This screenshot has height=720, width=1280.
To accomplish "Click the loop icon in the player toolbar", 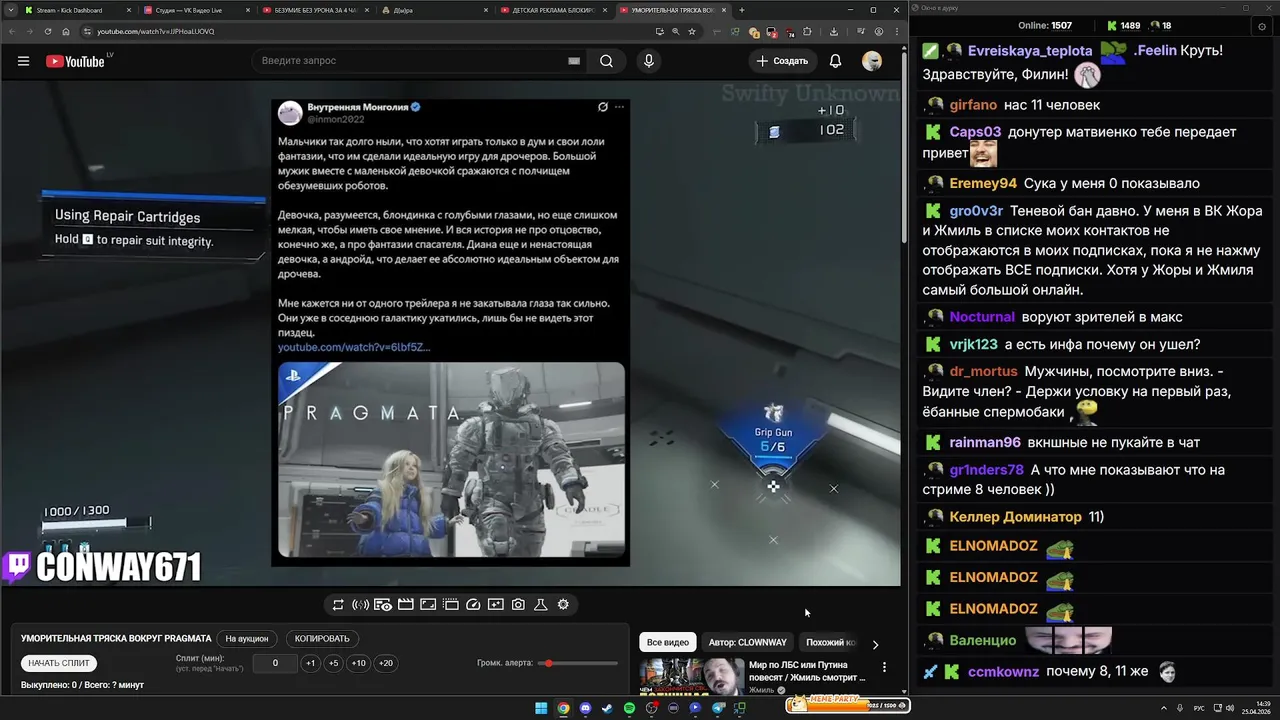I will (x=338, y=604).
